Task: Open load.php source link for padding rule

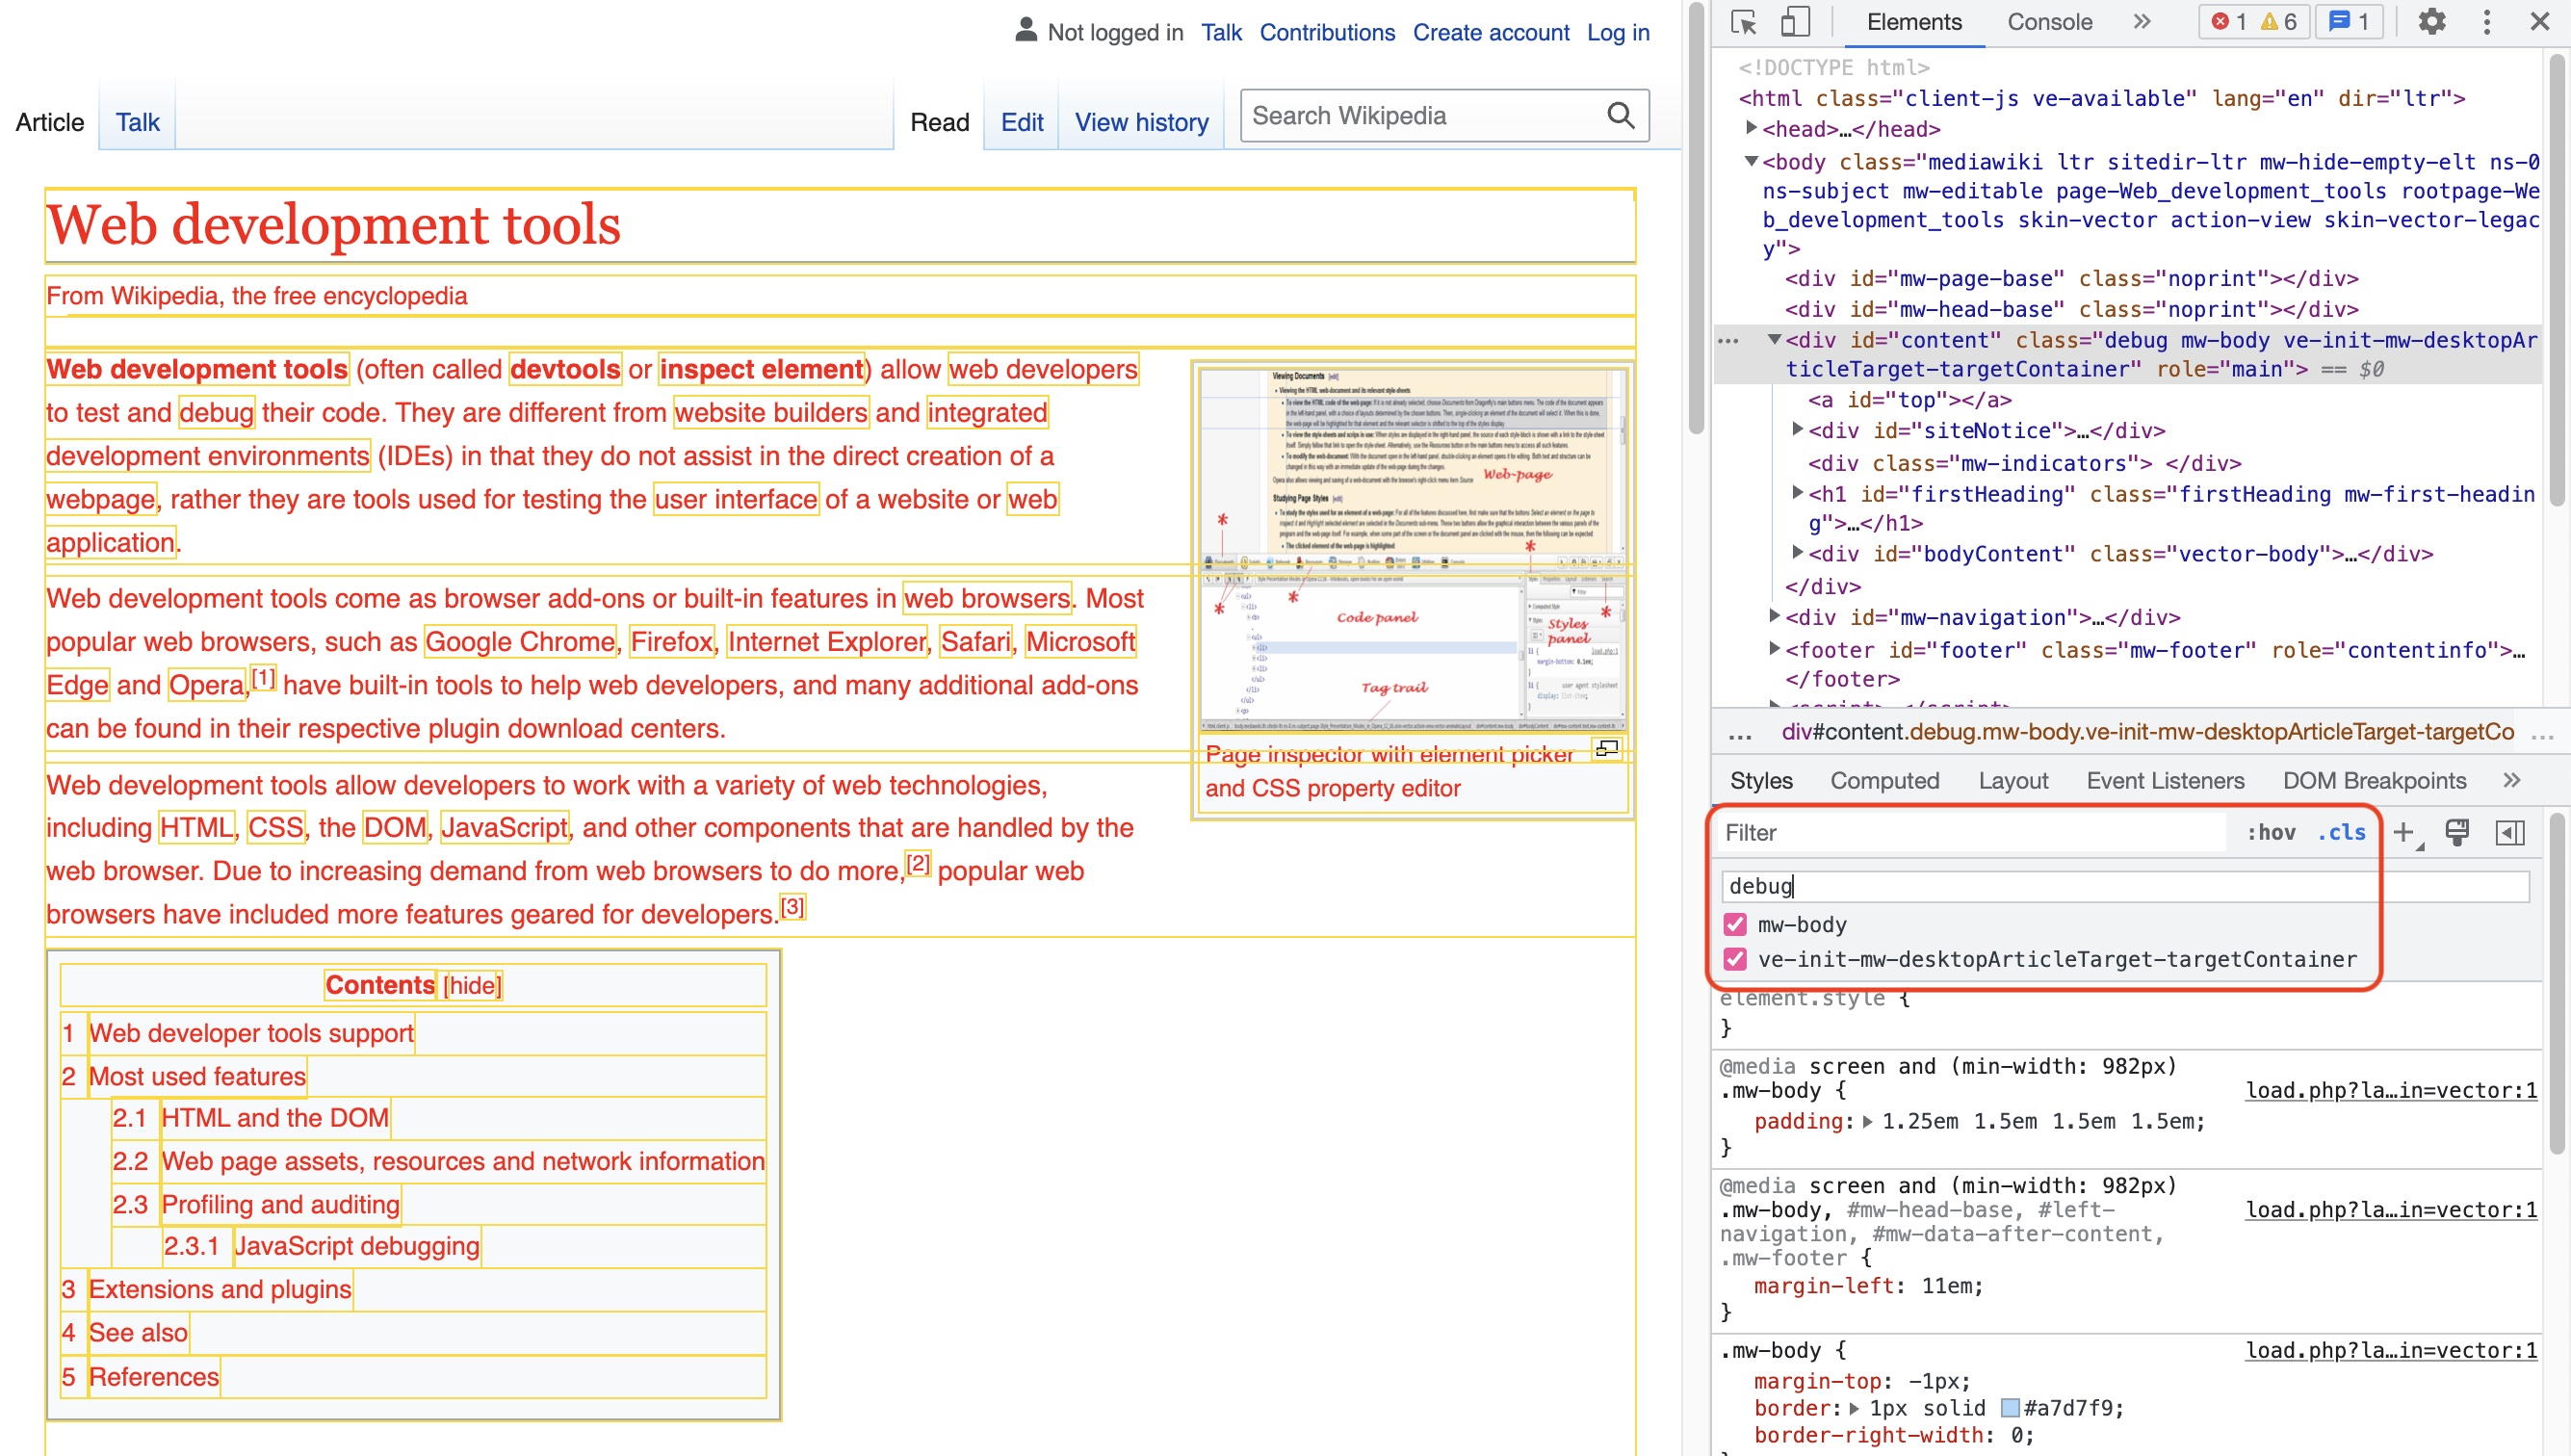Action: click(x=2391, y=1090)
